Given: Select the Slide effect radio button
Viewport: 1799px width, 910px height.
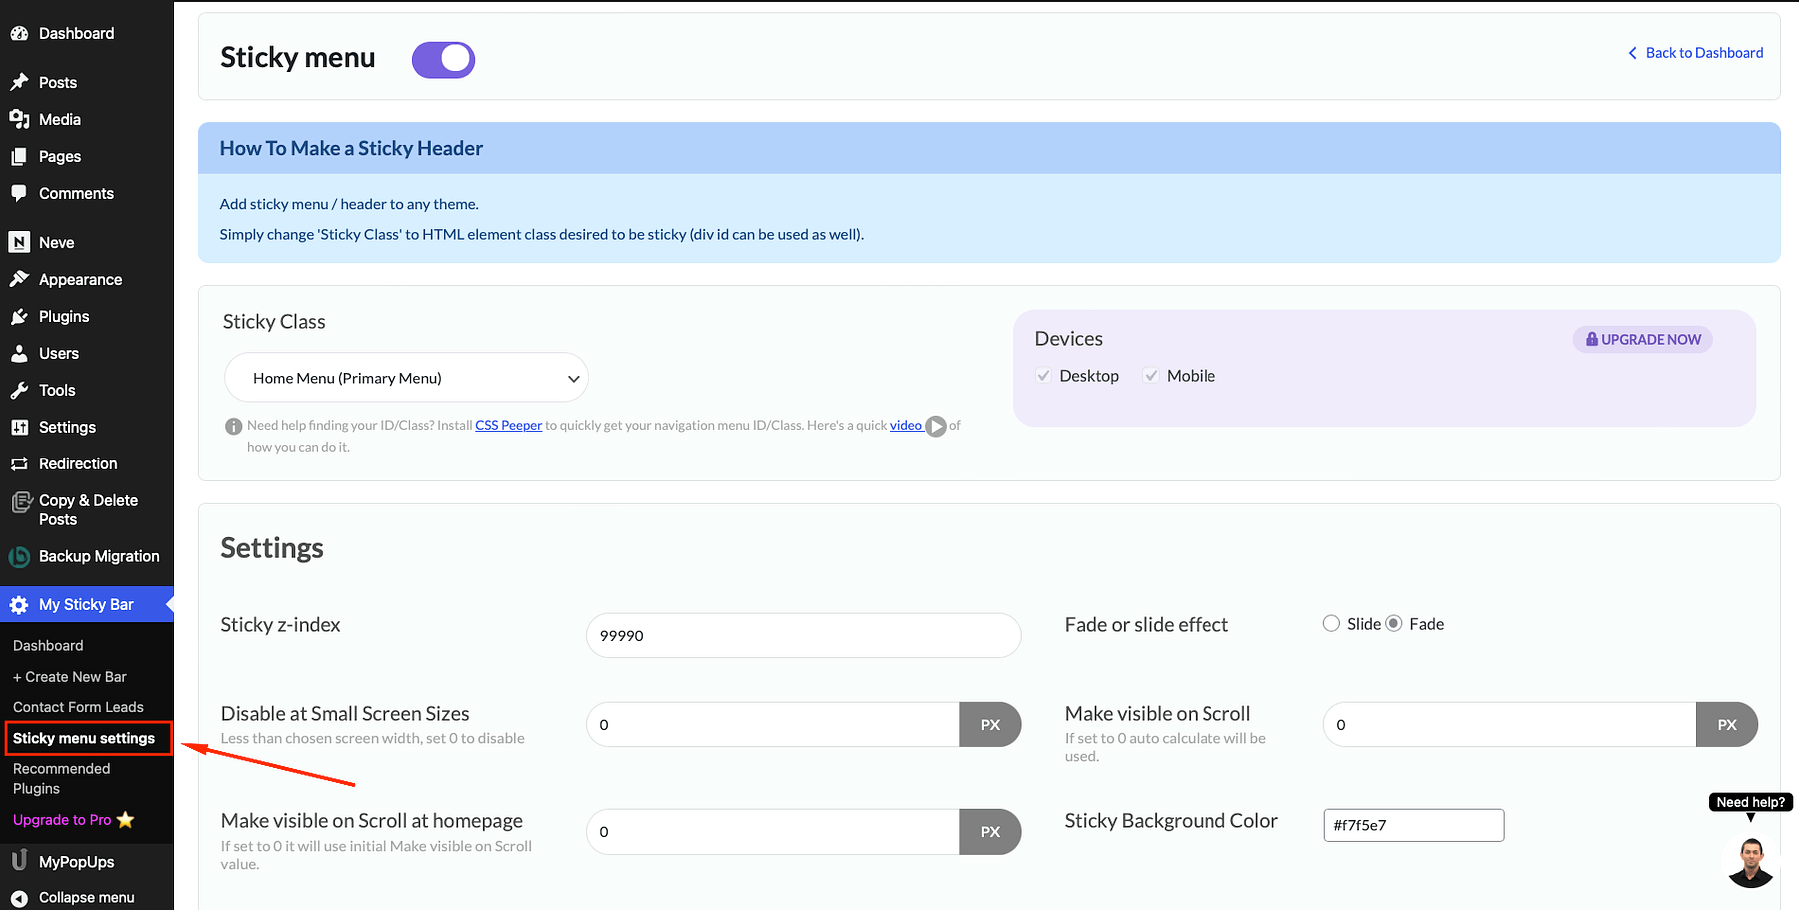Looking at the screenshot, I should (x=1331, y=623).
